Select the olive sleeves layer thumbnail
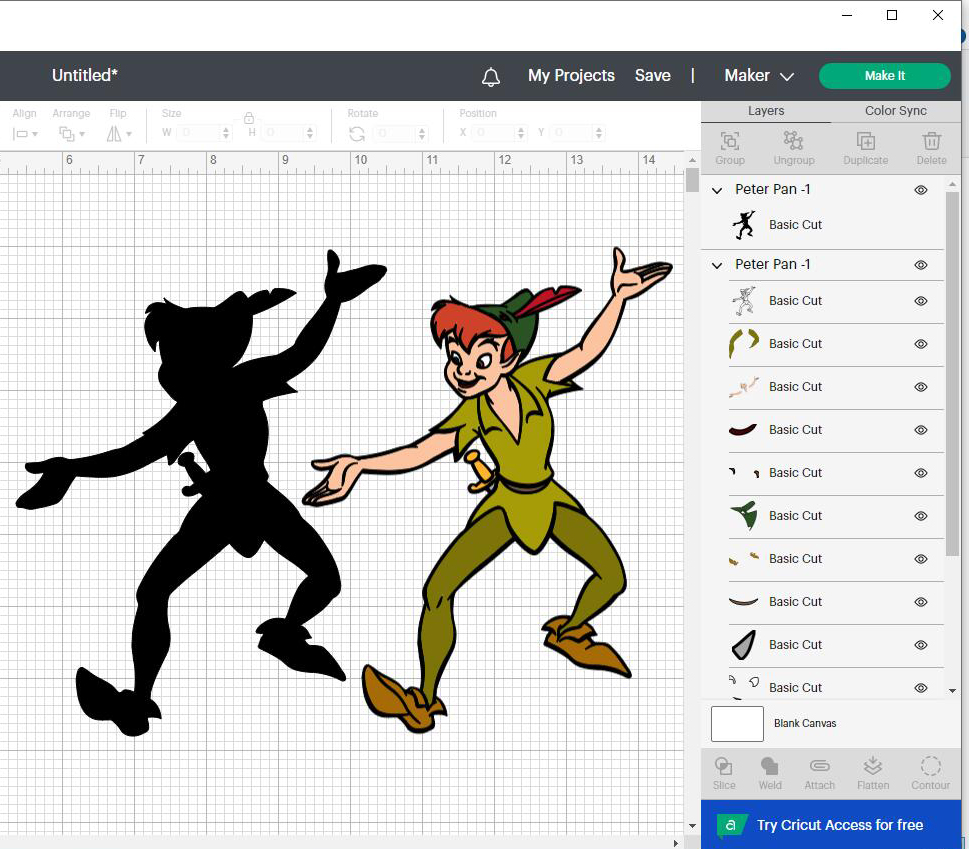This screenshot has height=849, width=969. tap(744, 344)
